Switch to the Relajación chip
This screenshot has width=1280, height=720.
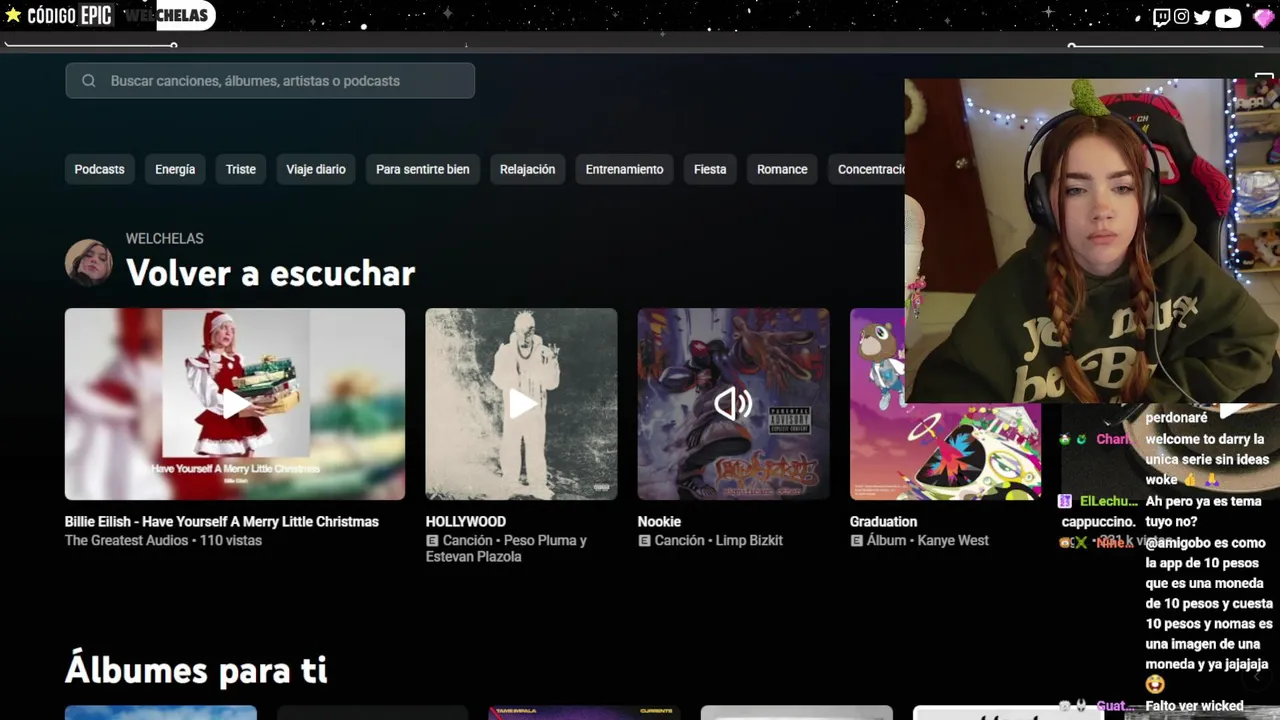527,169
